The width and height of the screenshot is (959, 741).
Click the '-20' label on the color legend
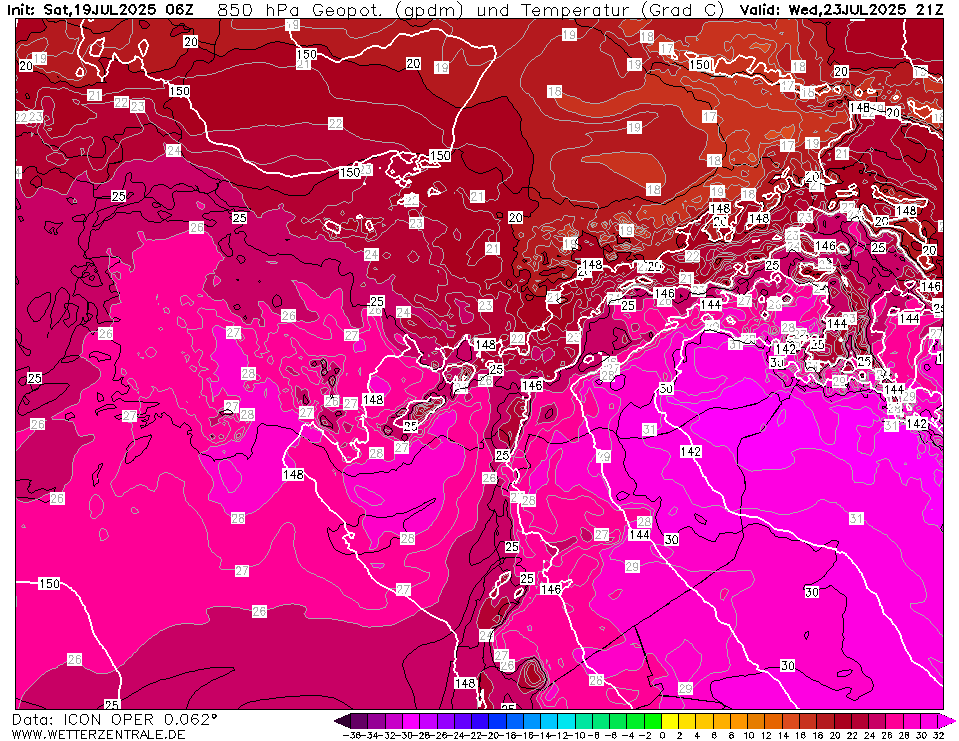489,735
